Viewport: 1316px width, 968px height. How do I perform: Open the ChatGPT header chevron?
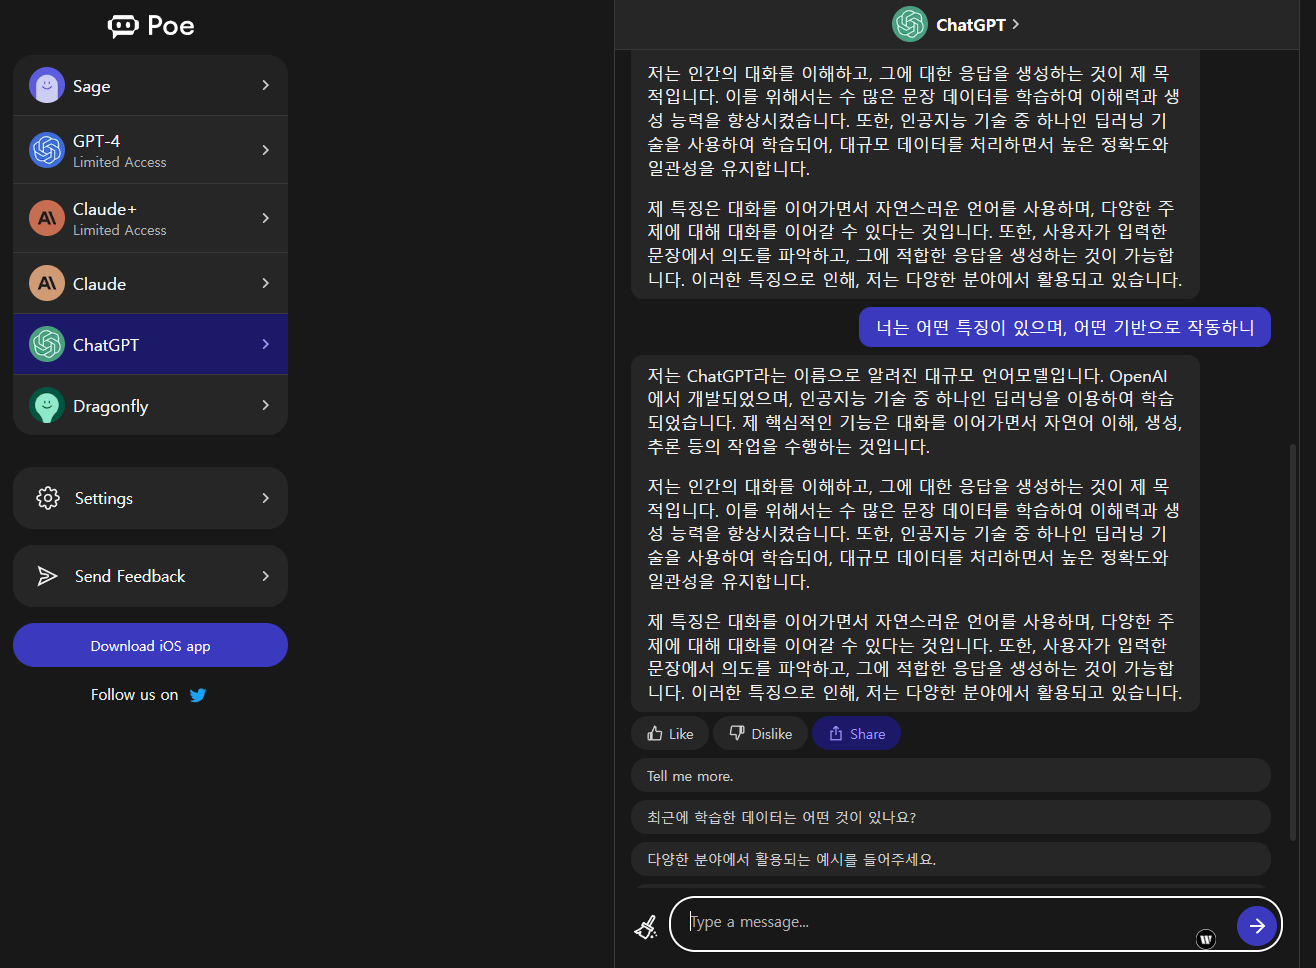point(1016,24)
